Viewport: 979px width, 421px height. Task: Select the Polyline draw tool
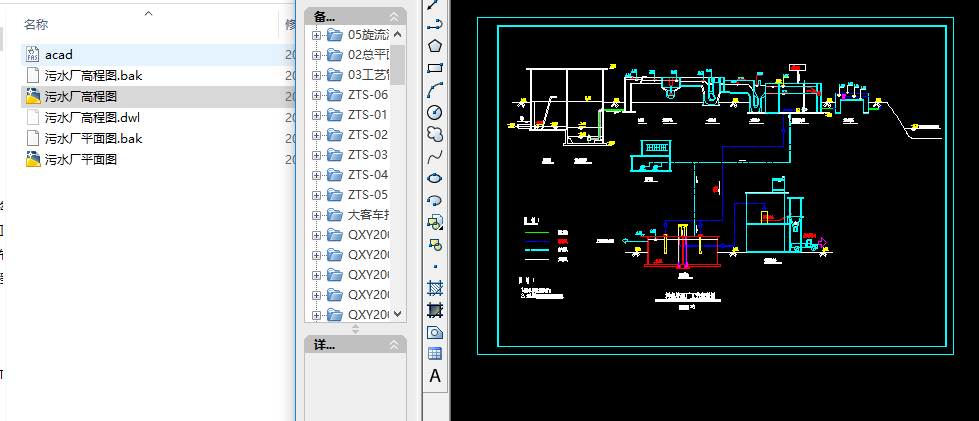click(435, 24)
